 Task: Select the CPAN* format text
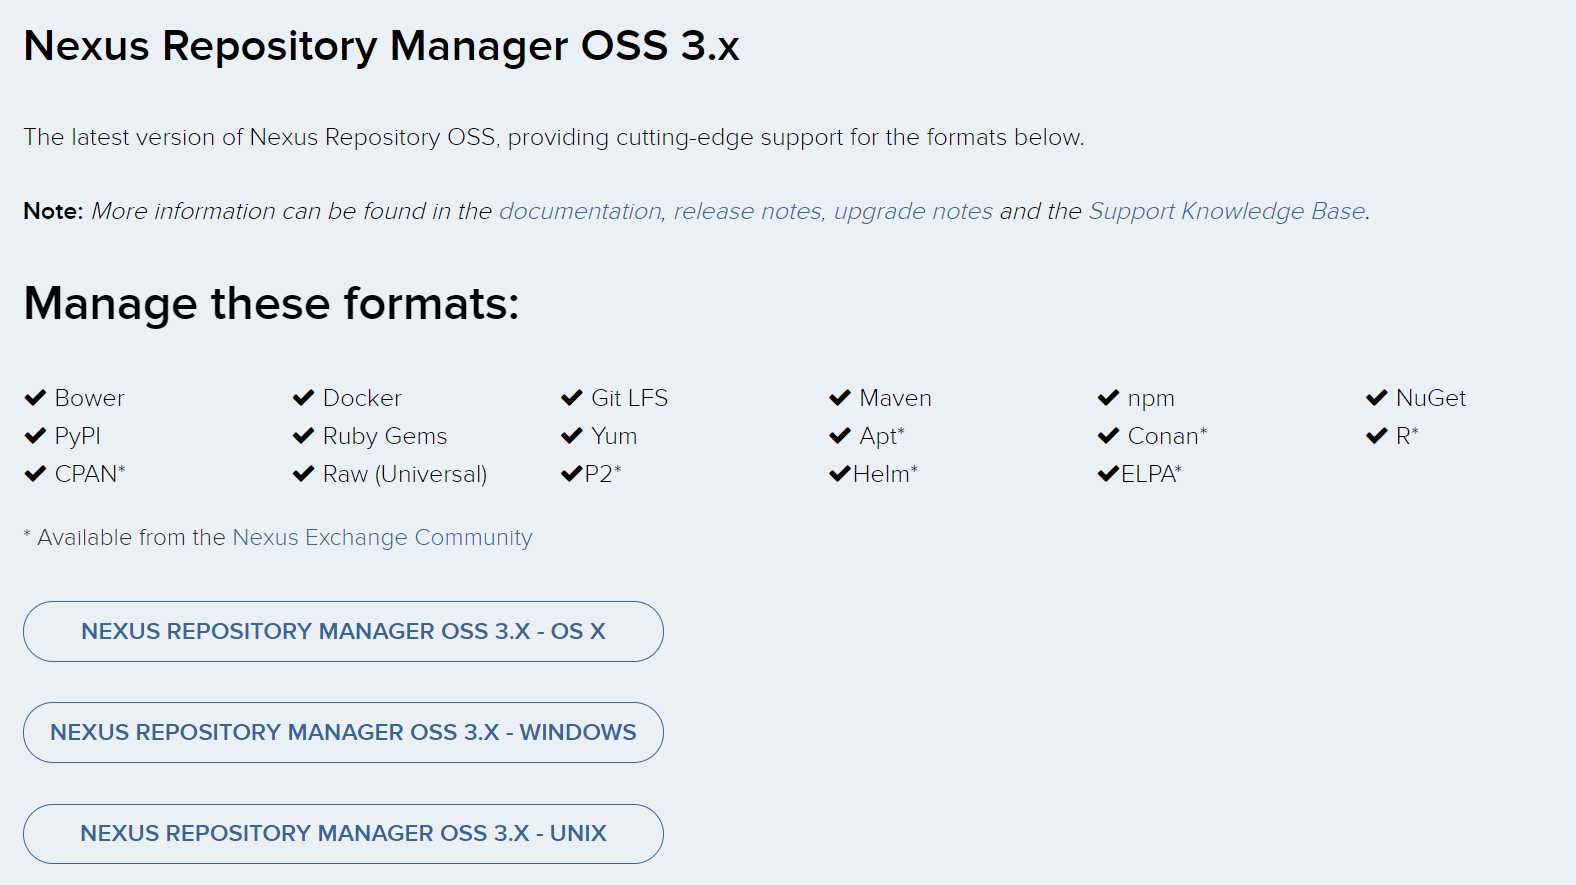90,474
